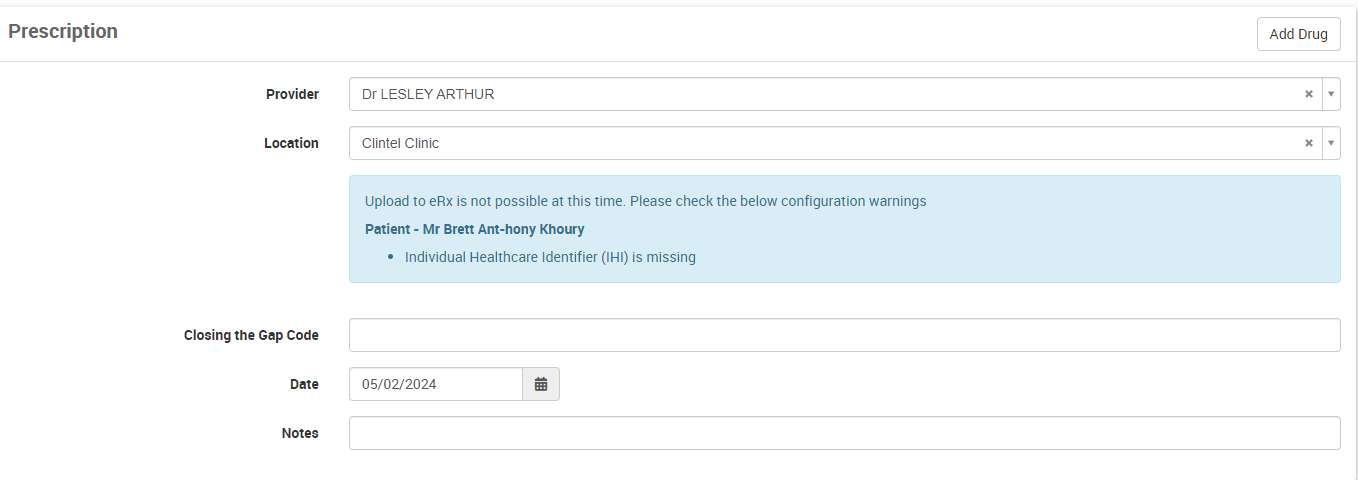
Task: Remove the Clintel Clinic location selection
Action: (x=1308, y=143)
